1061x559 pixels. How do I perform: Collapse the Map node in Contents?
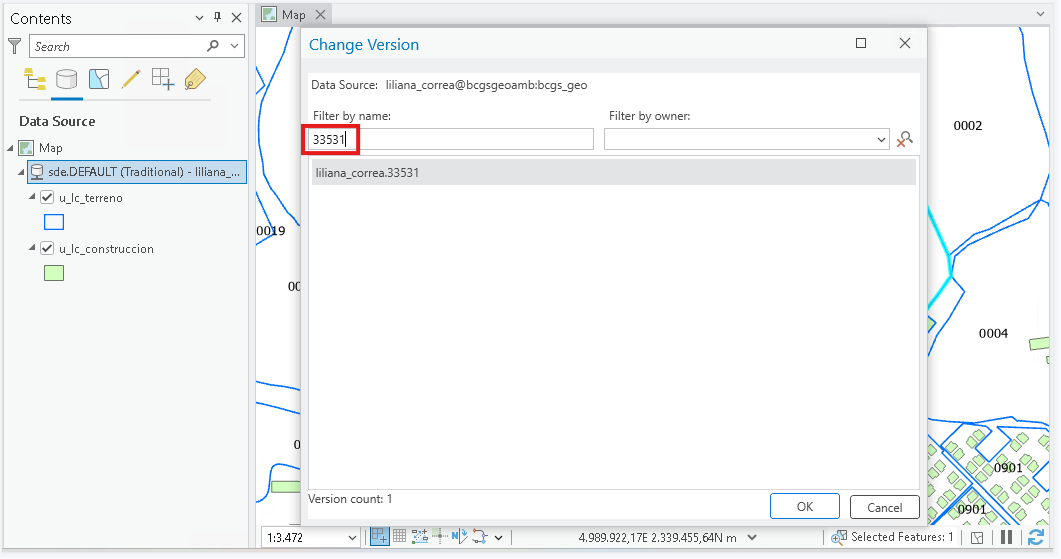10,148
